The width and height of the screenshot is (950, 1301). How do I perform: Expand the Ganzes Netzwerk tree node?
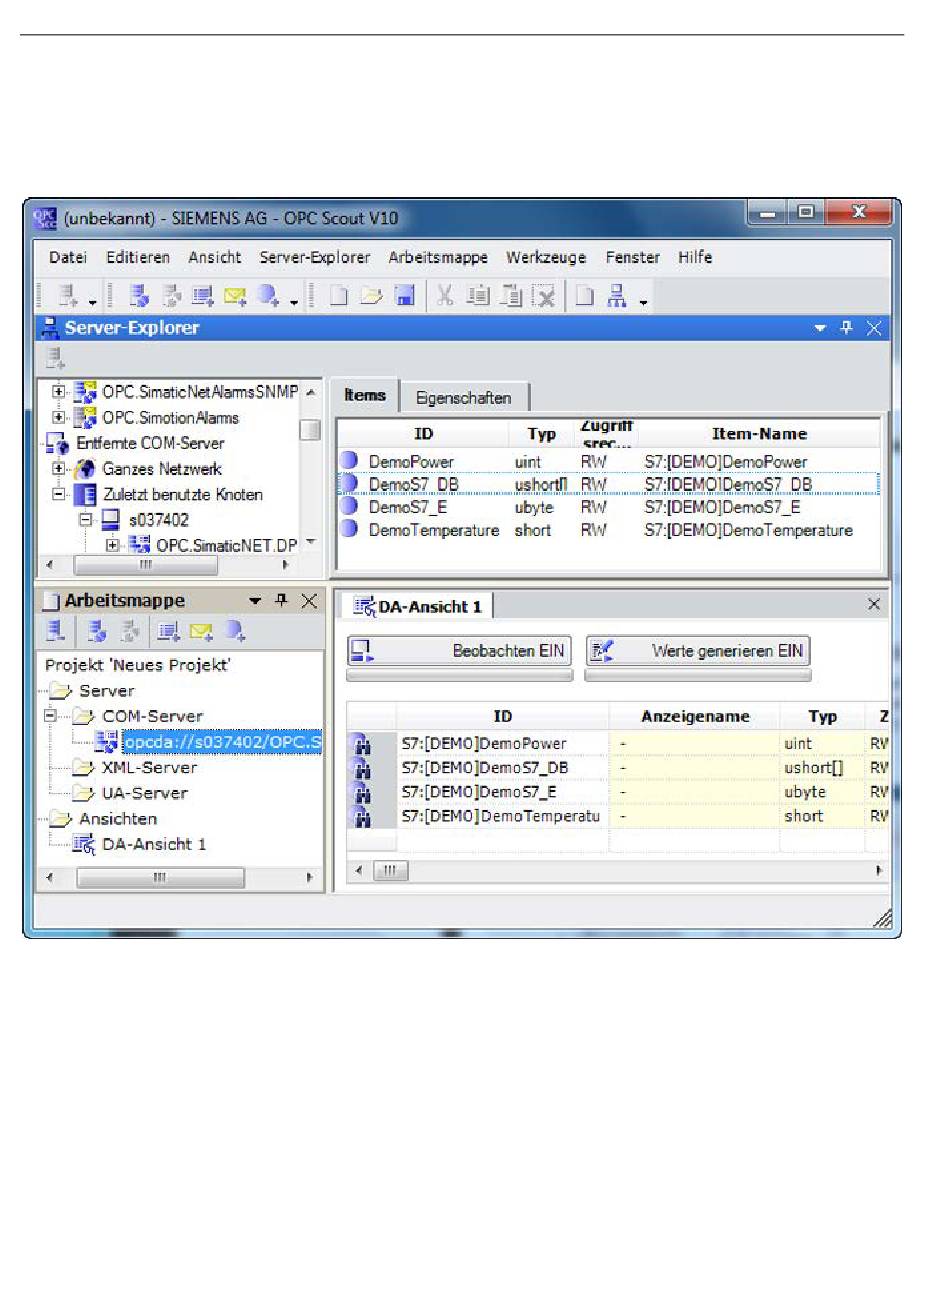point(59,468)
